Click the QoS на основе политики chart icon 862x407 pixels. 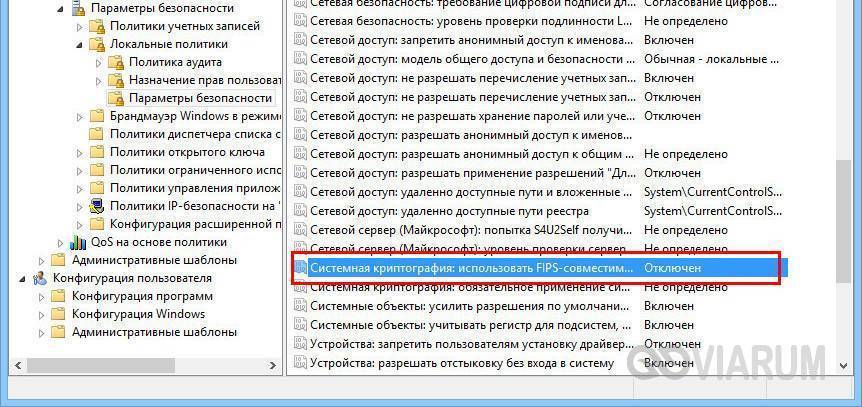pyautogui.click(x=78, y=242)
